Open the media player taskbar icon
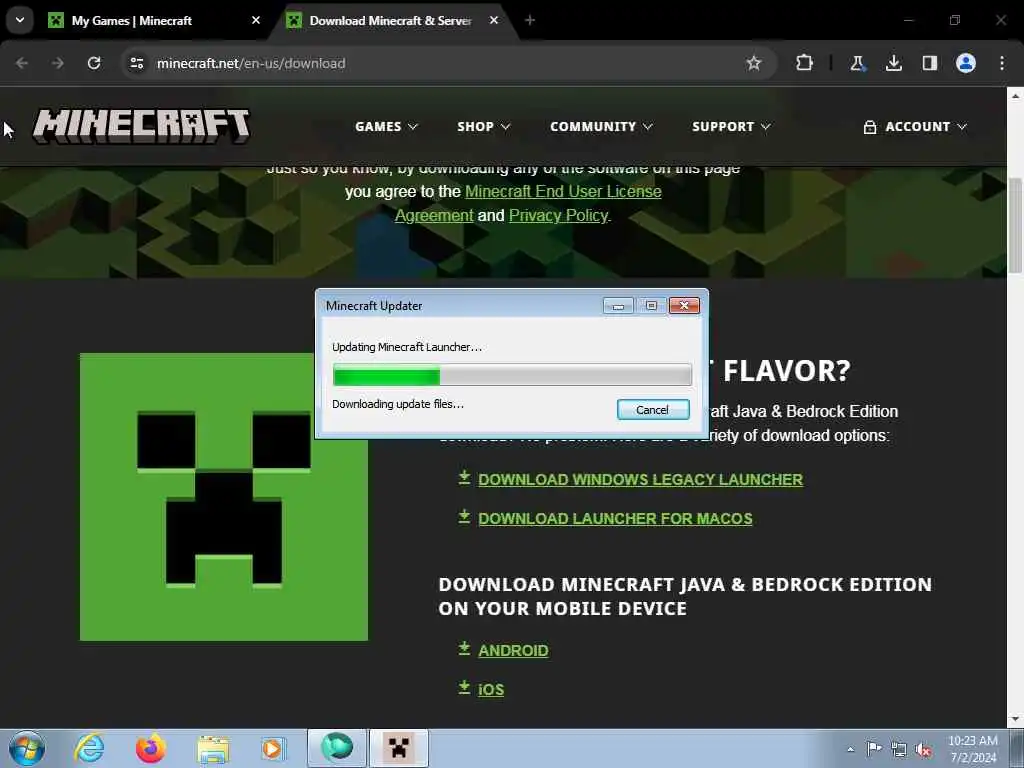This screenshot has width=1024, height=768. [x=272, y=748]
